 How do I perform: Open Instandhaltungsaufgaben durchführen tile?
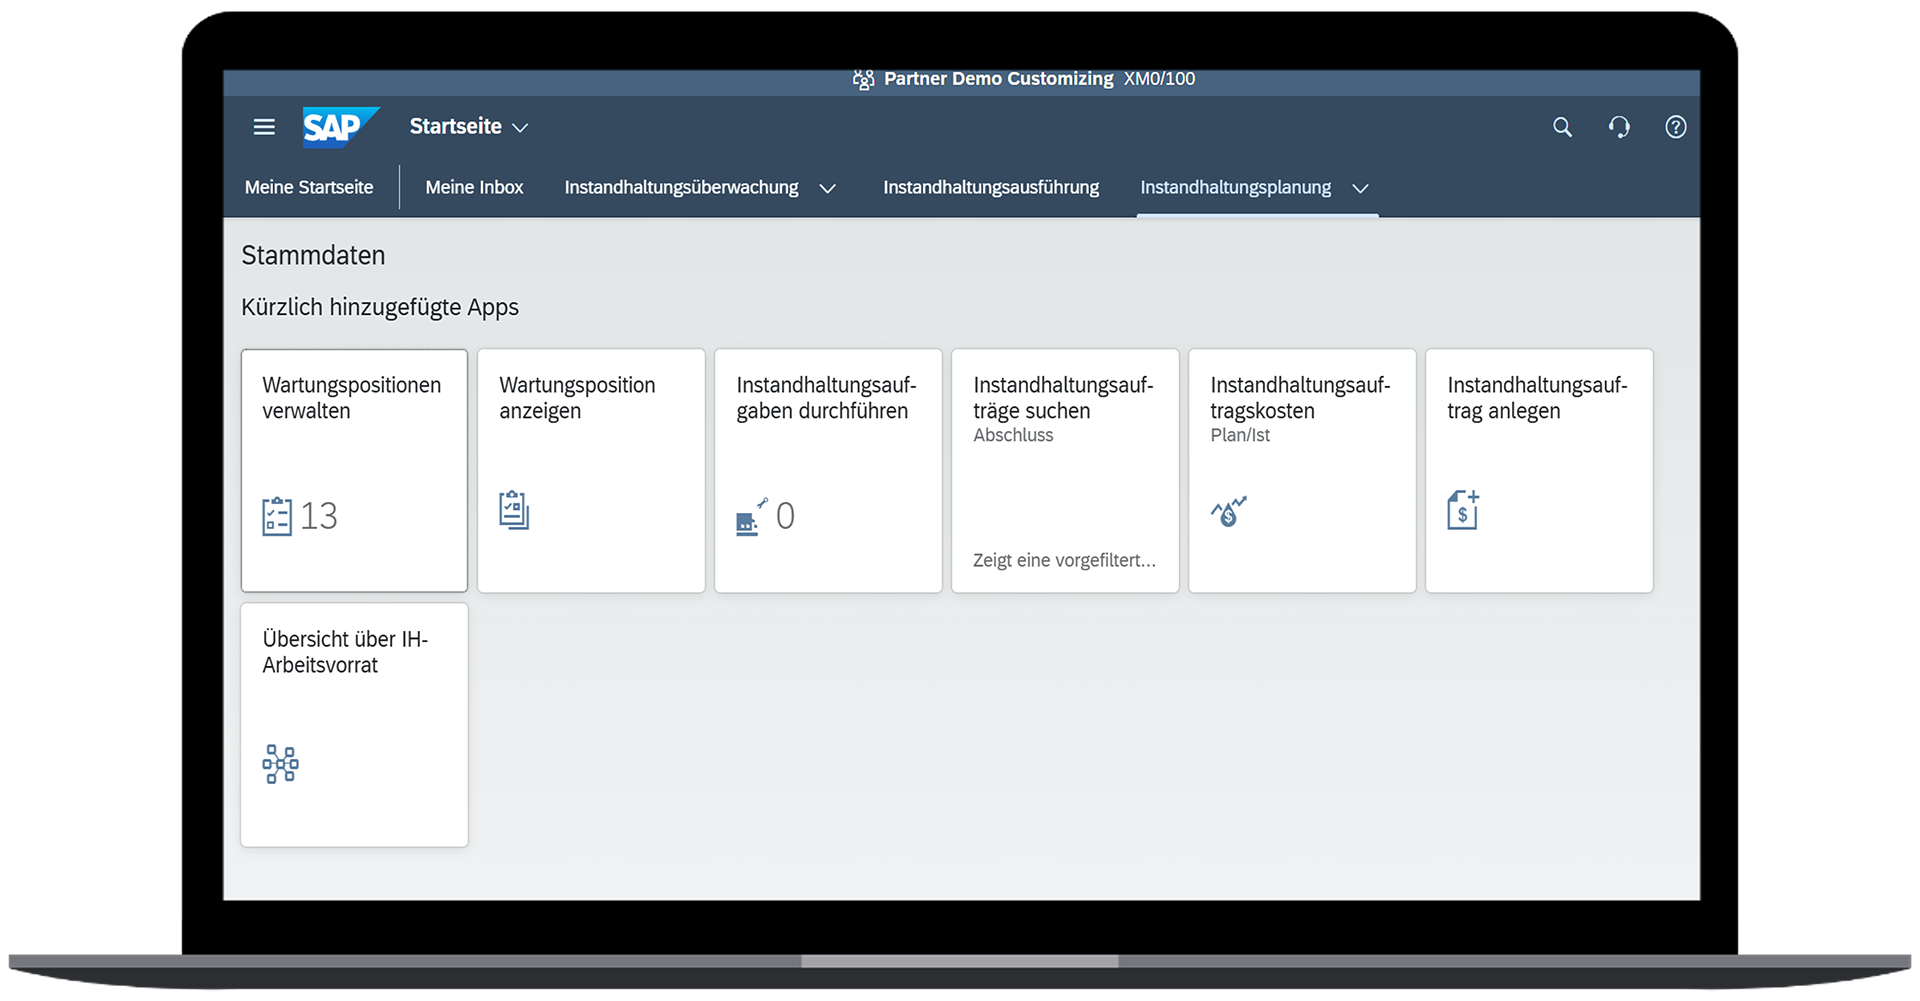pyautogui.click(x=828, y=470)
